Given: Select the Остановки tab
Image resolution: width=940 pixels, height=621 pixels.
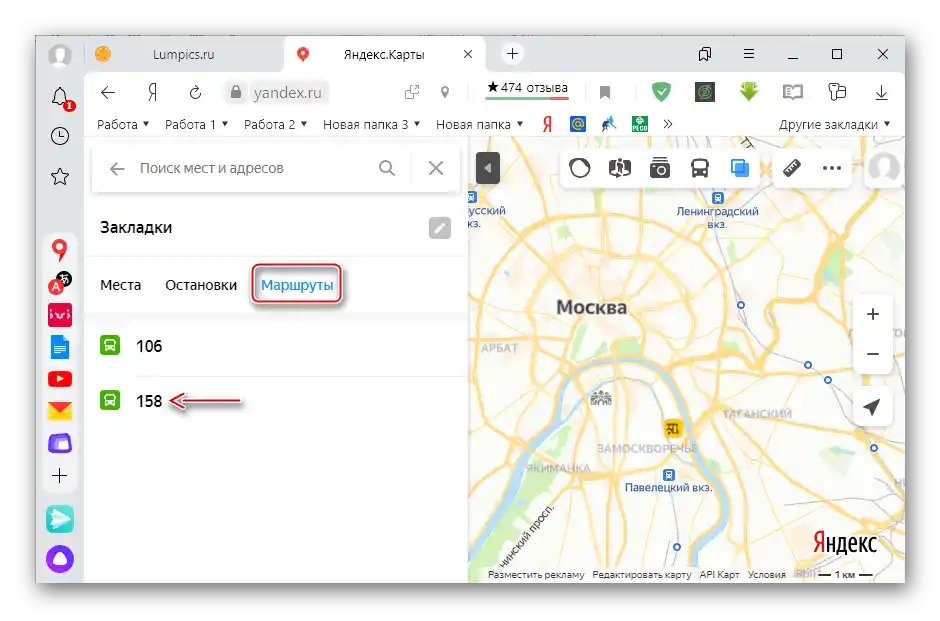Looking at the screenshot, I should (201, 285).
